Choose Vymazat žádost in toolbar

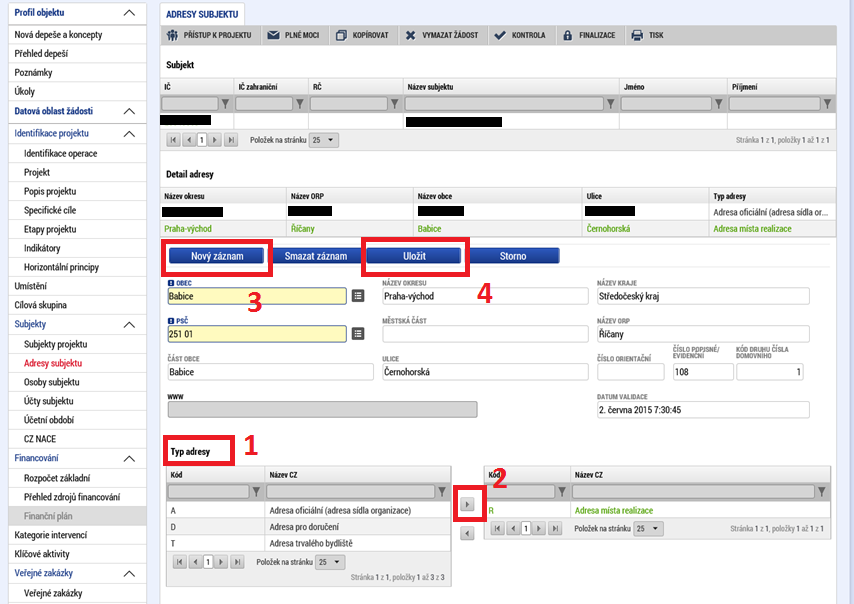[x=442, y=35]
